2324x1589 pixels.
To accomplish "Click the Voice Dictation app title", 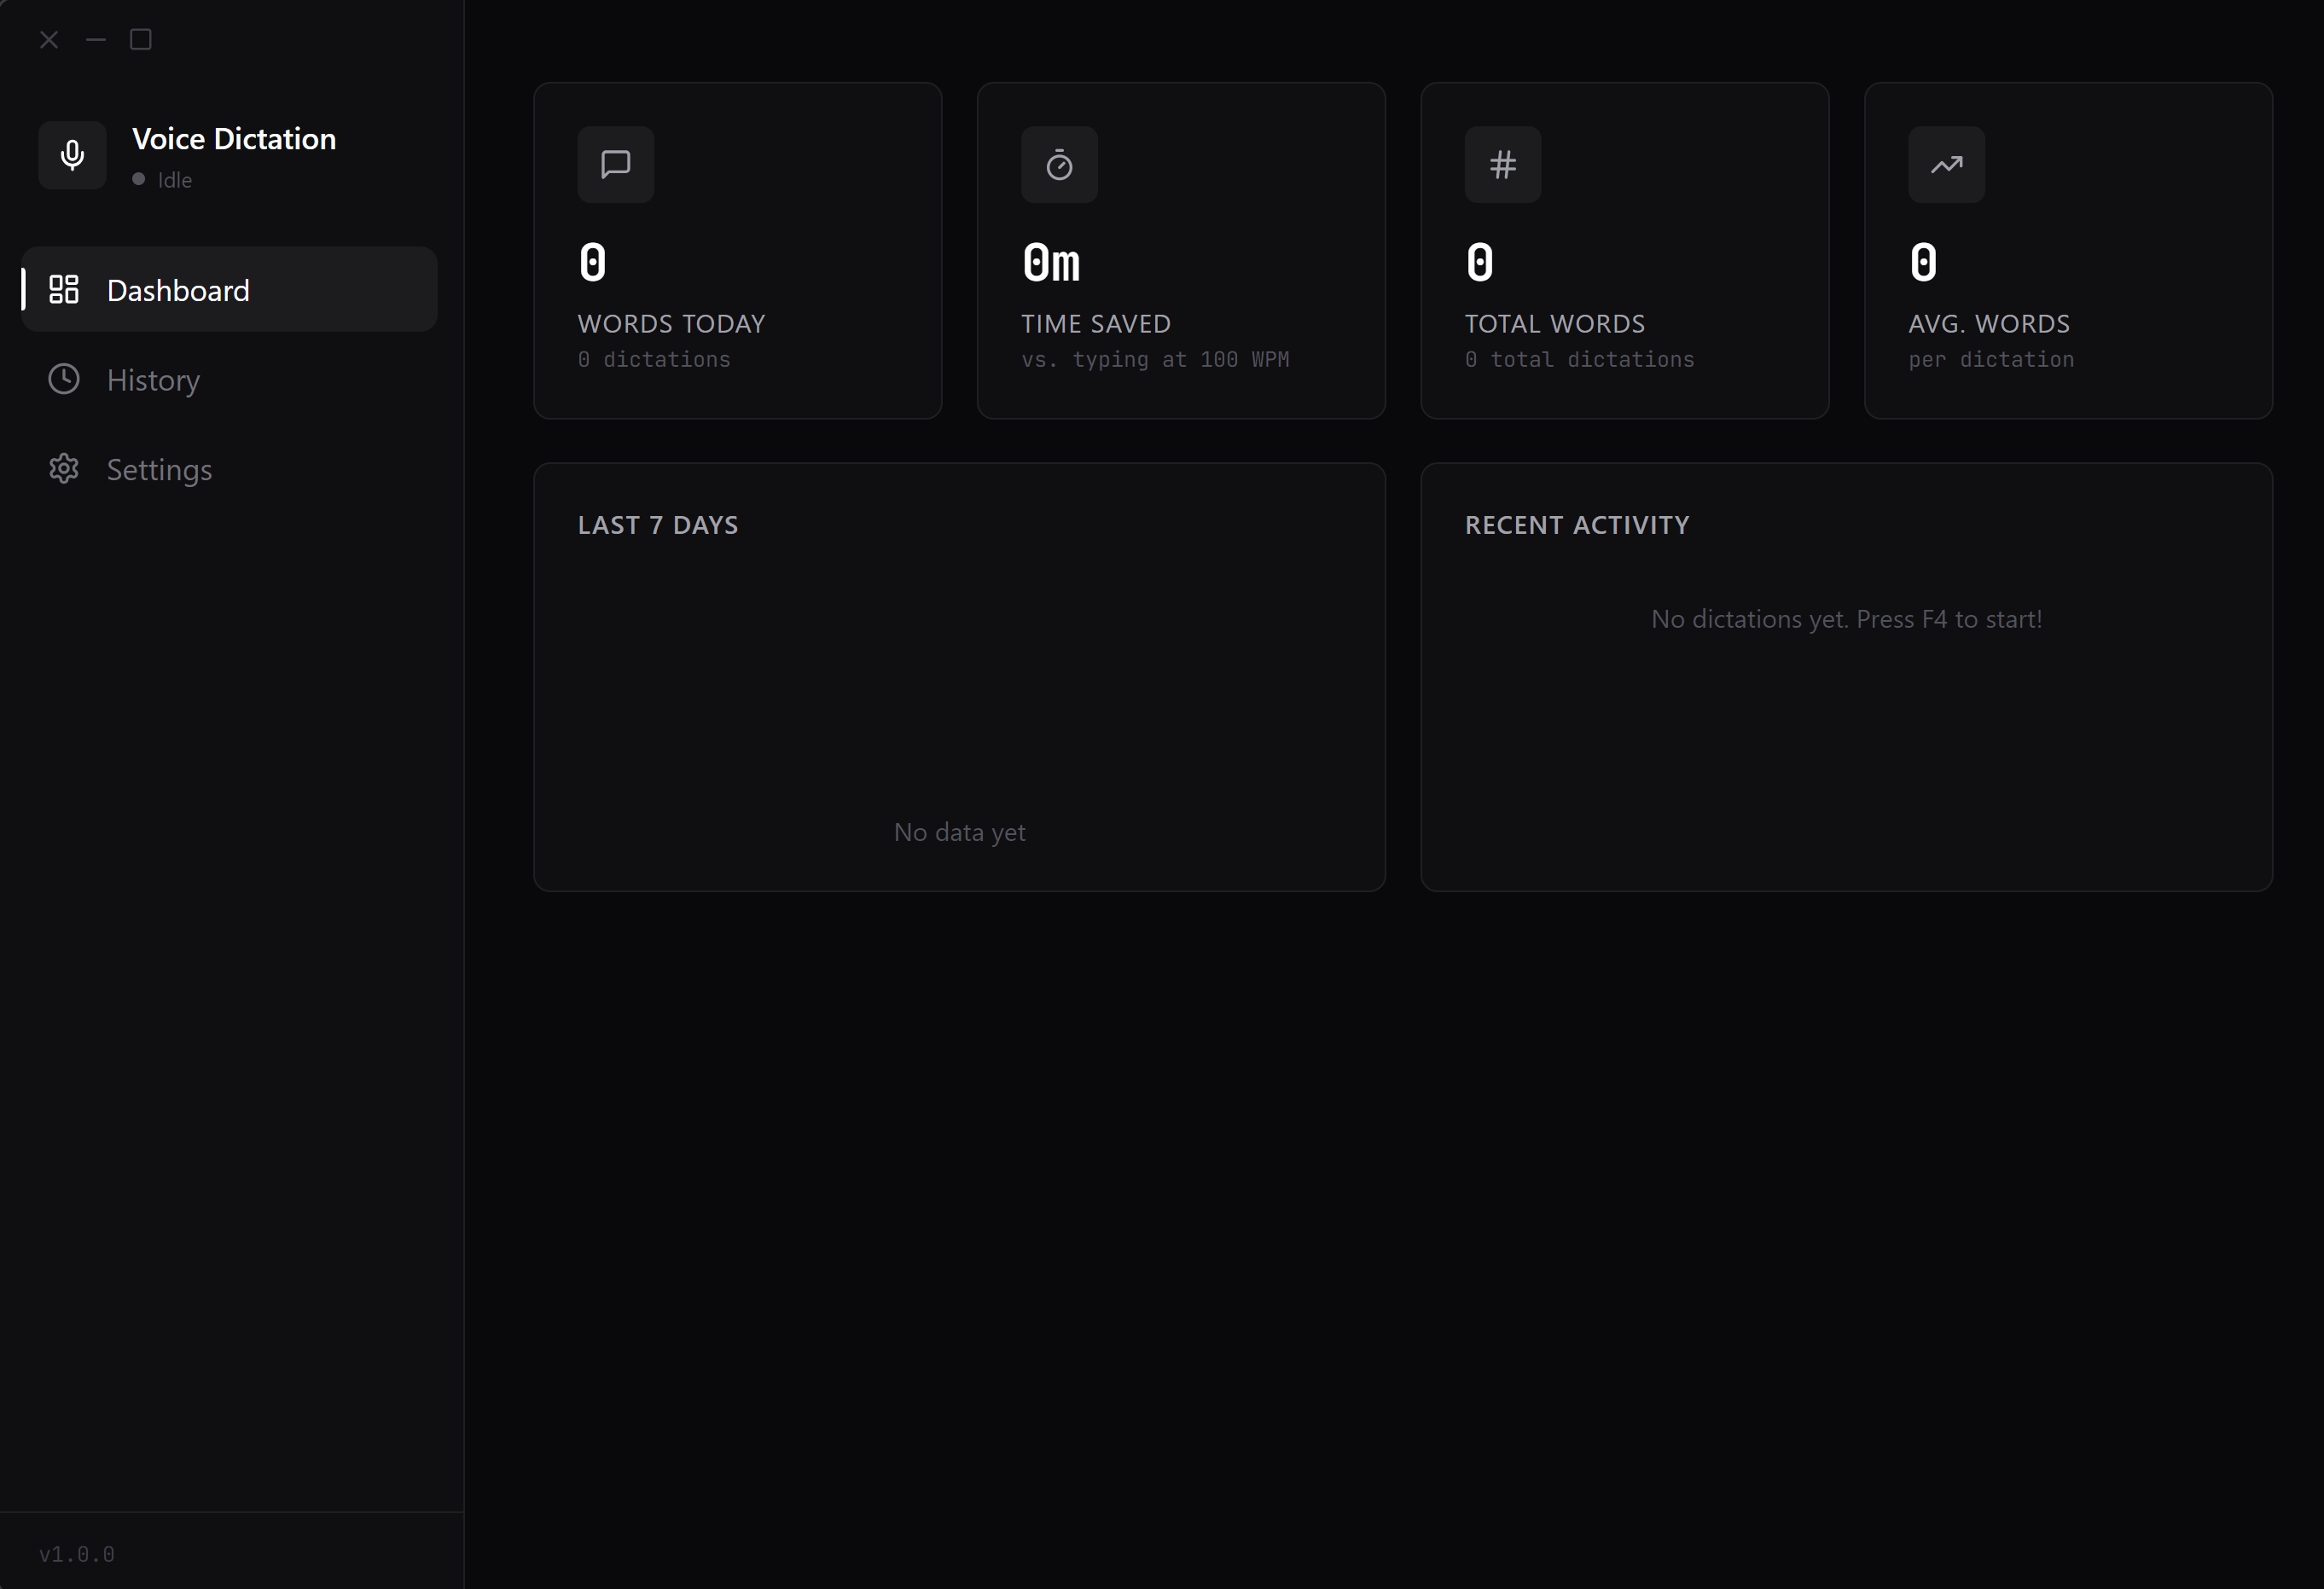I will (234, 139).
